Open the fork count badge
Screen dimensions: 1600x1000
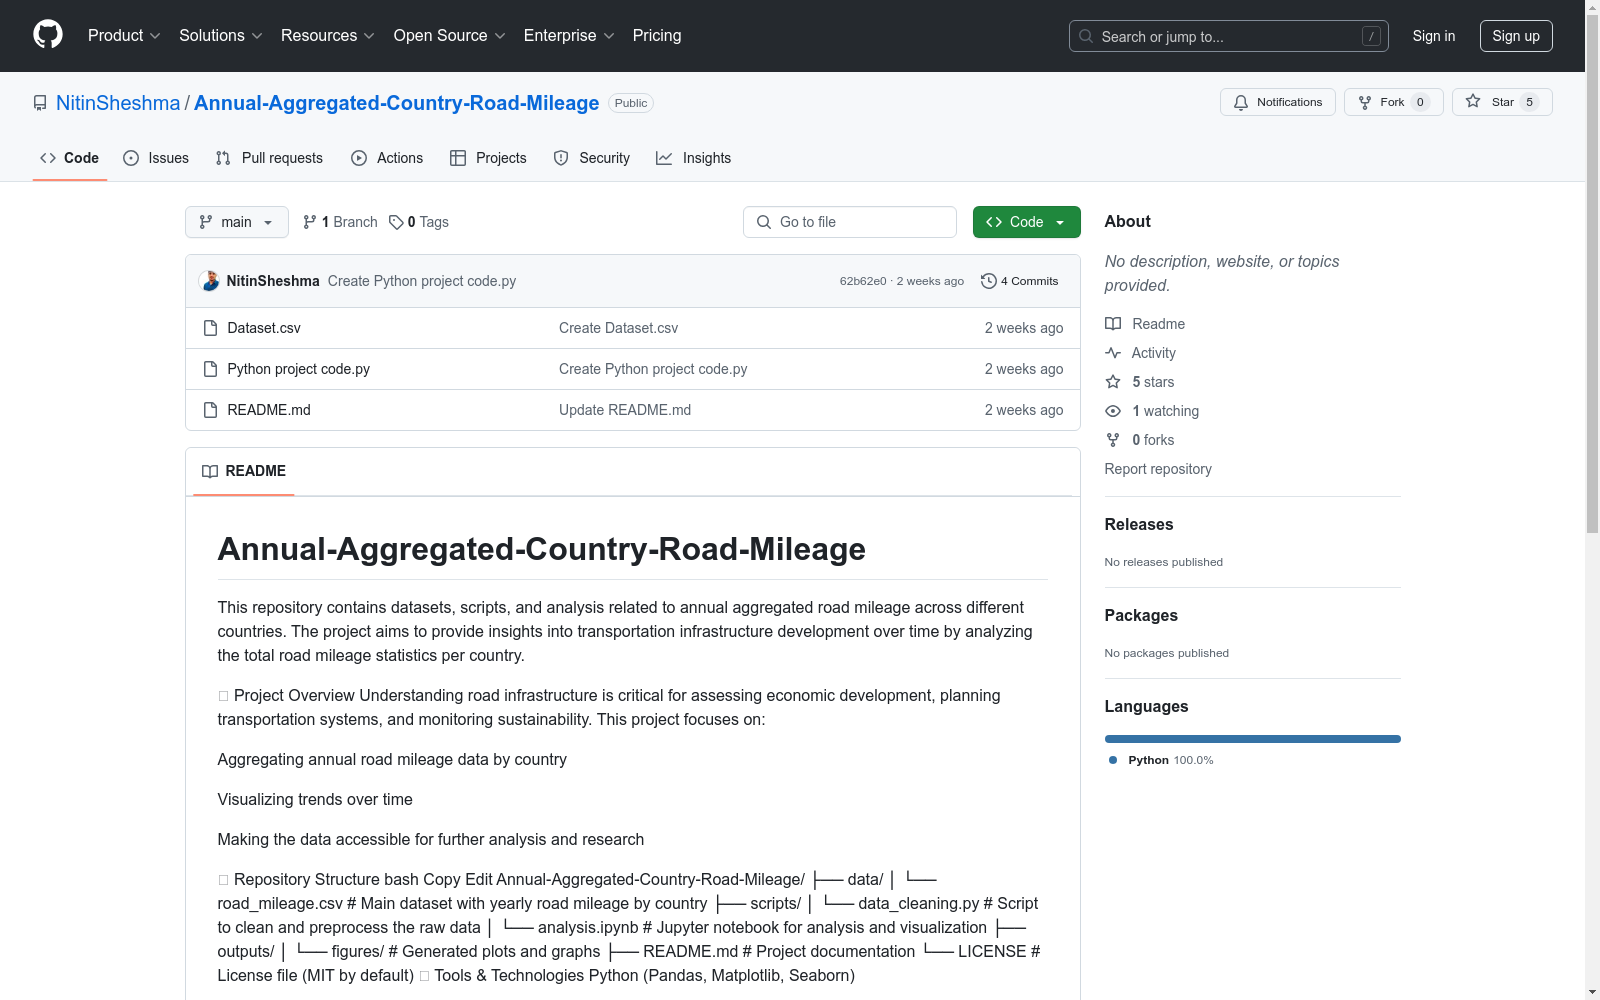point(1420,102)
